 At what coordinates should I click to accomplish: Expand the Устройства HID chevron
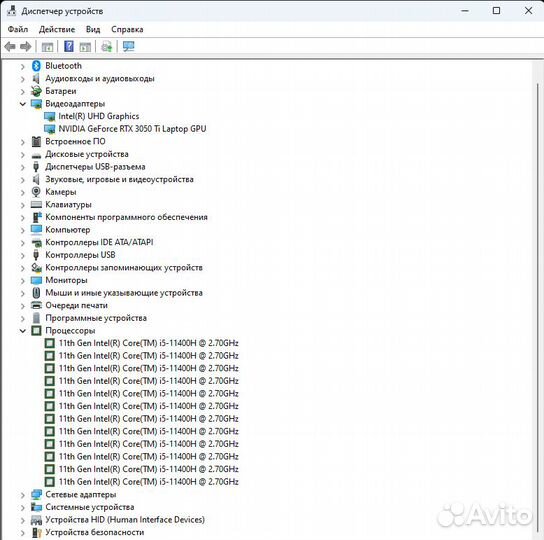click(23, 520)
